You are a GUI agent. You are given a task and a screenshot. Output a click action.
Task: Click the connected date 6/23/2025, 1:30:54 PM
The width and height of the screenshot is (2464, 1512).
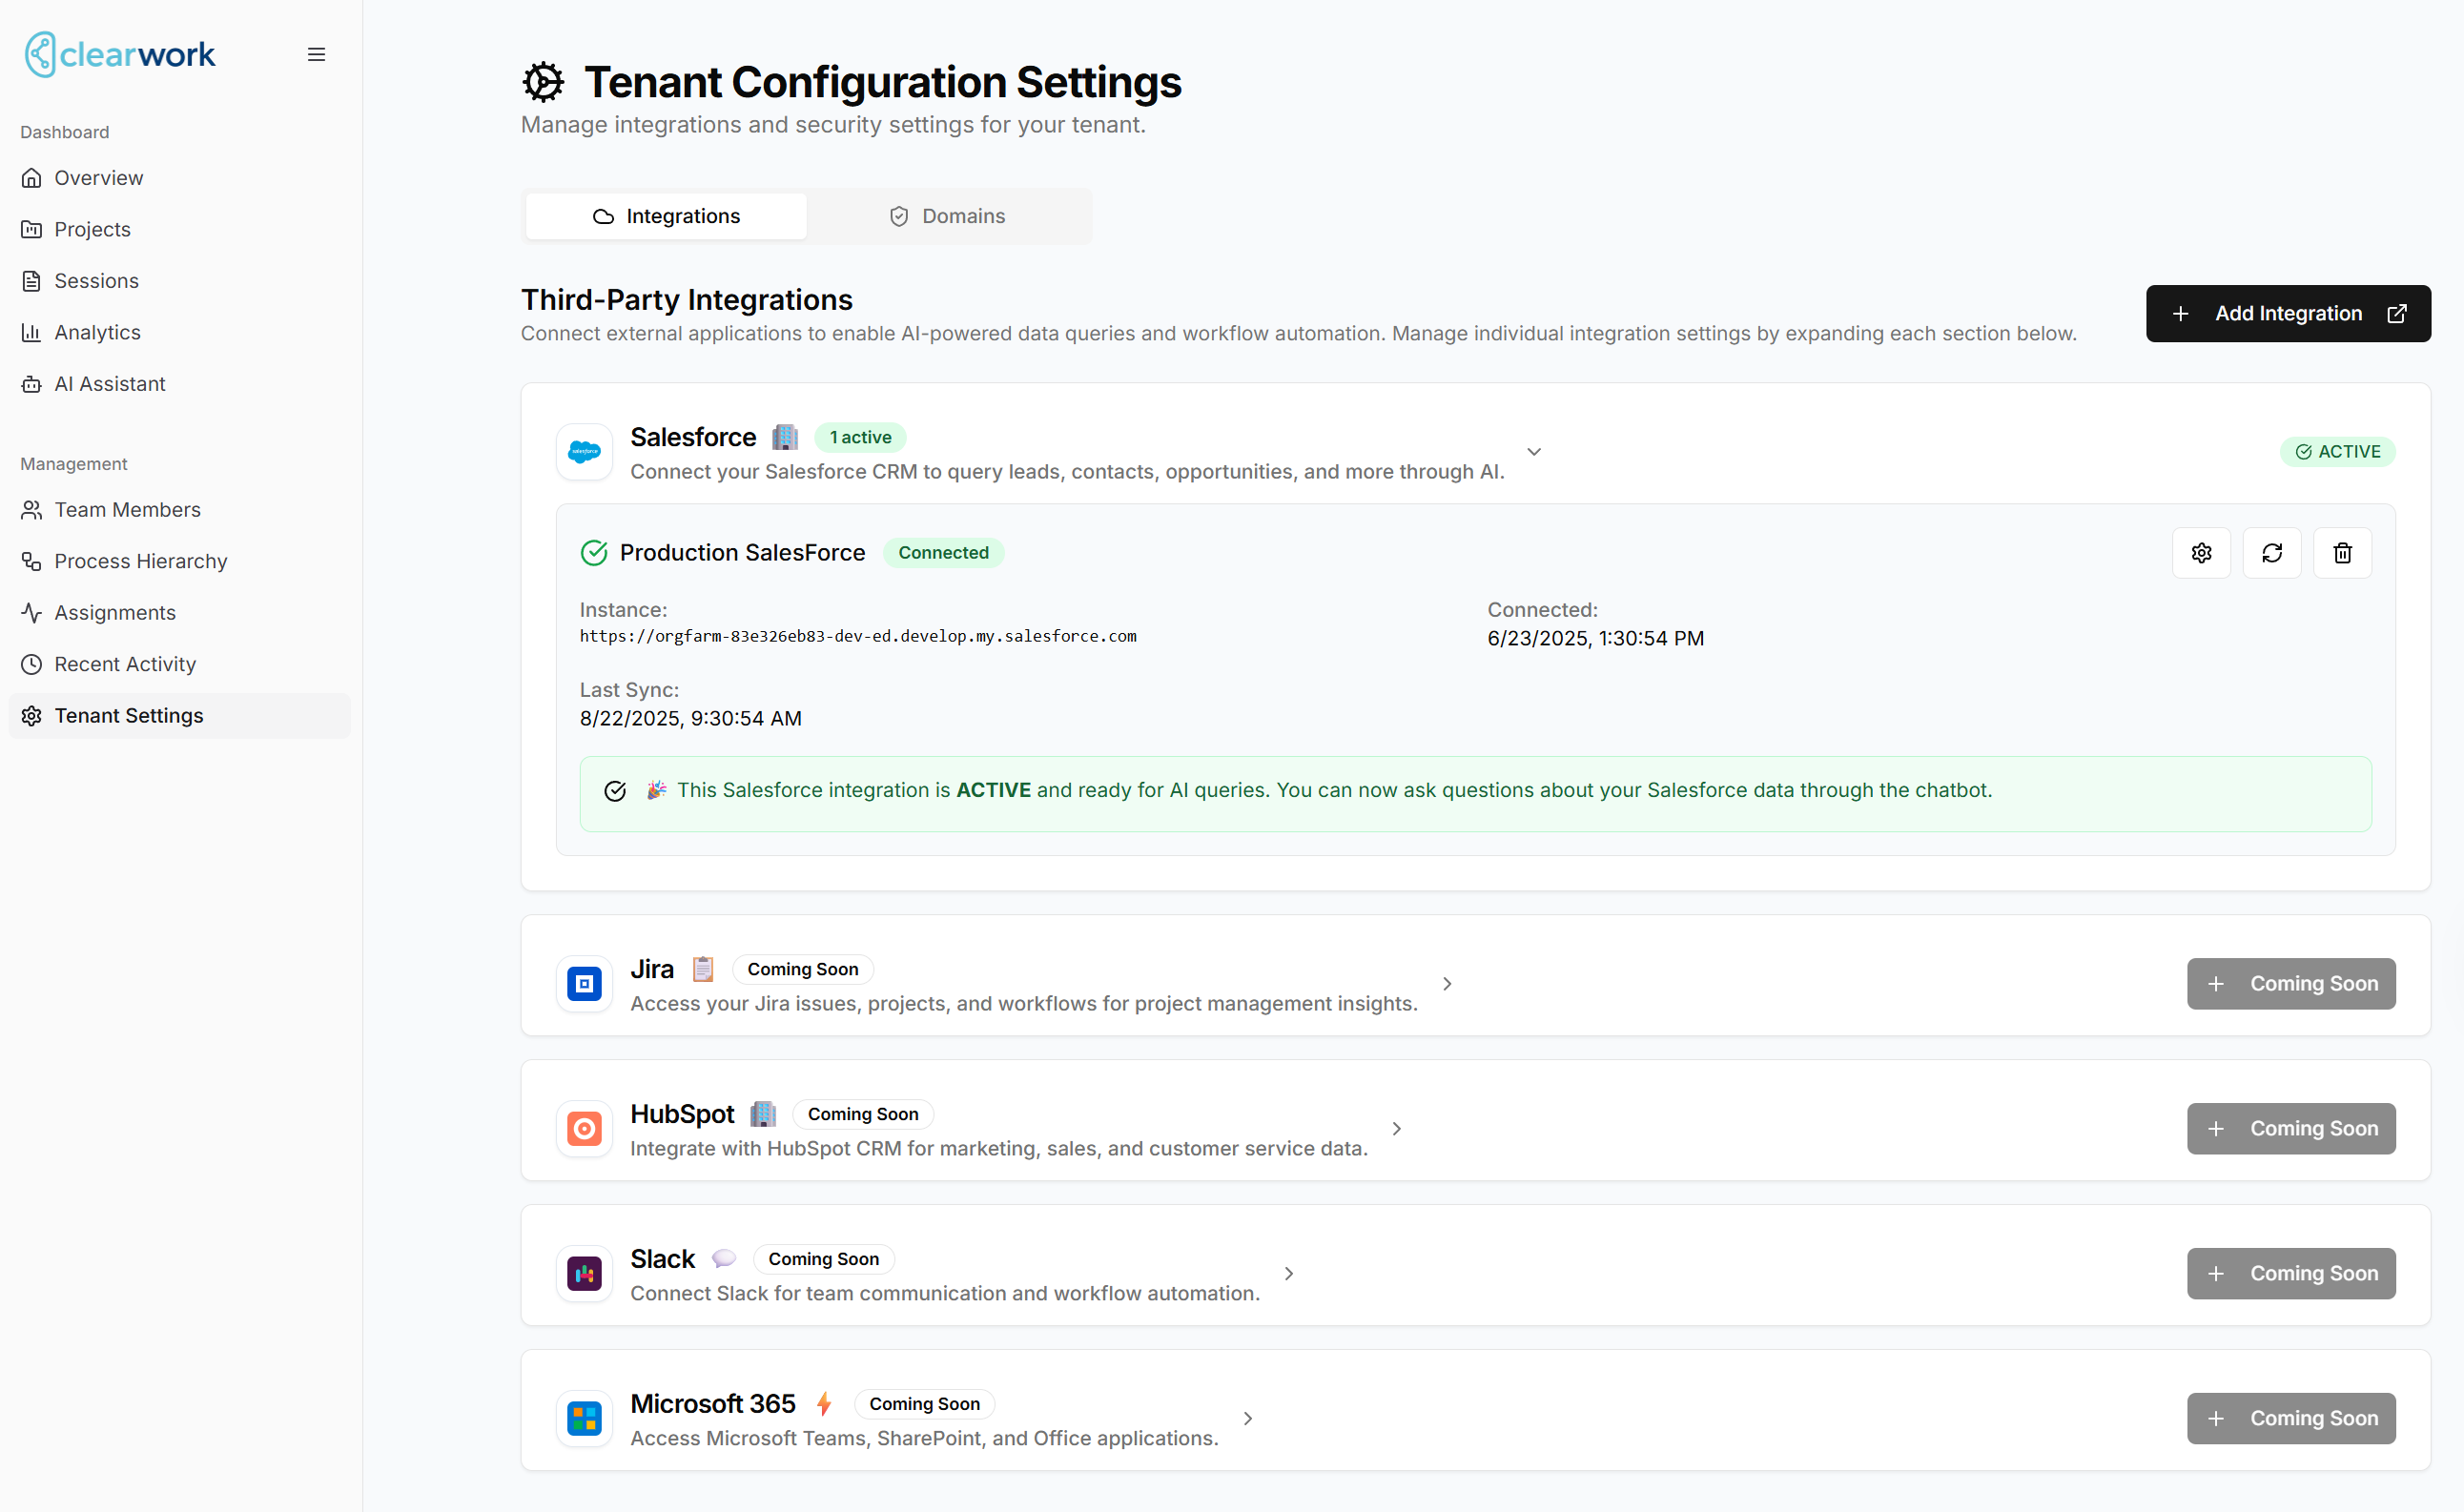tap(1595, 638)
